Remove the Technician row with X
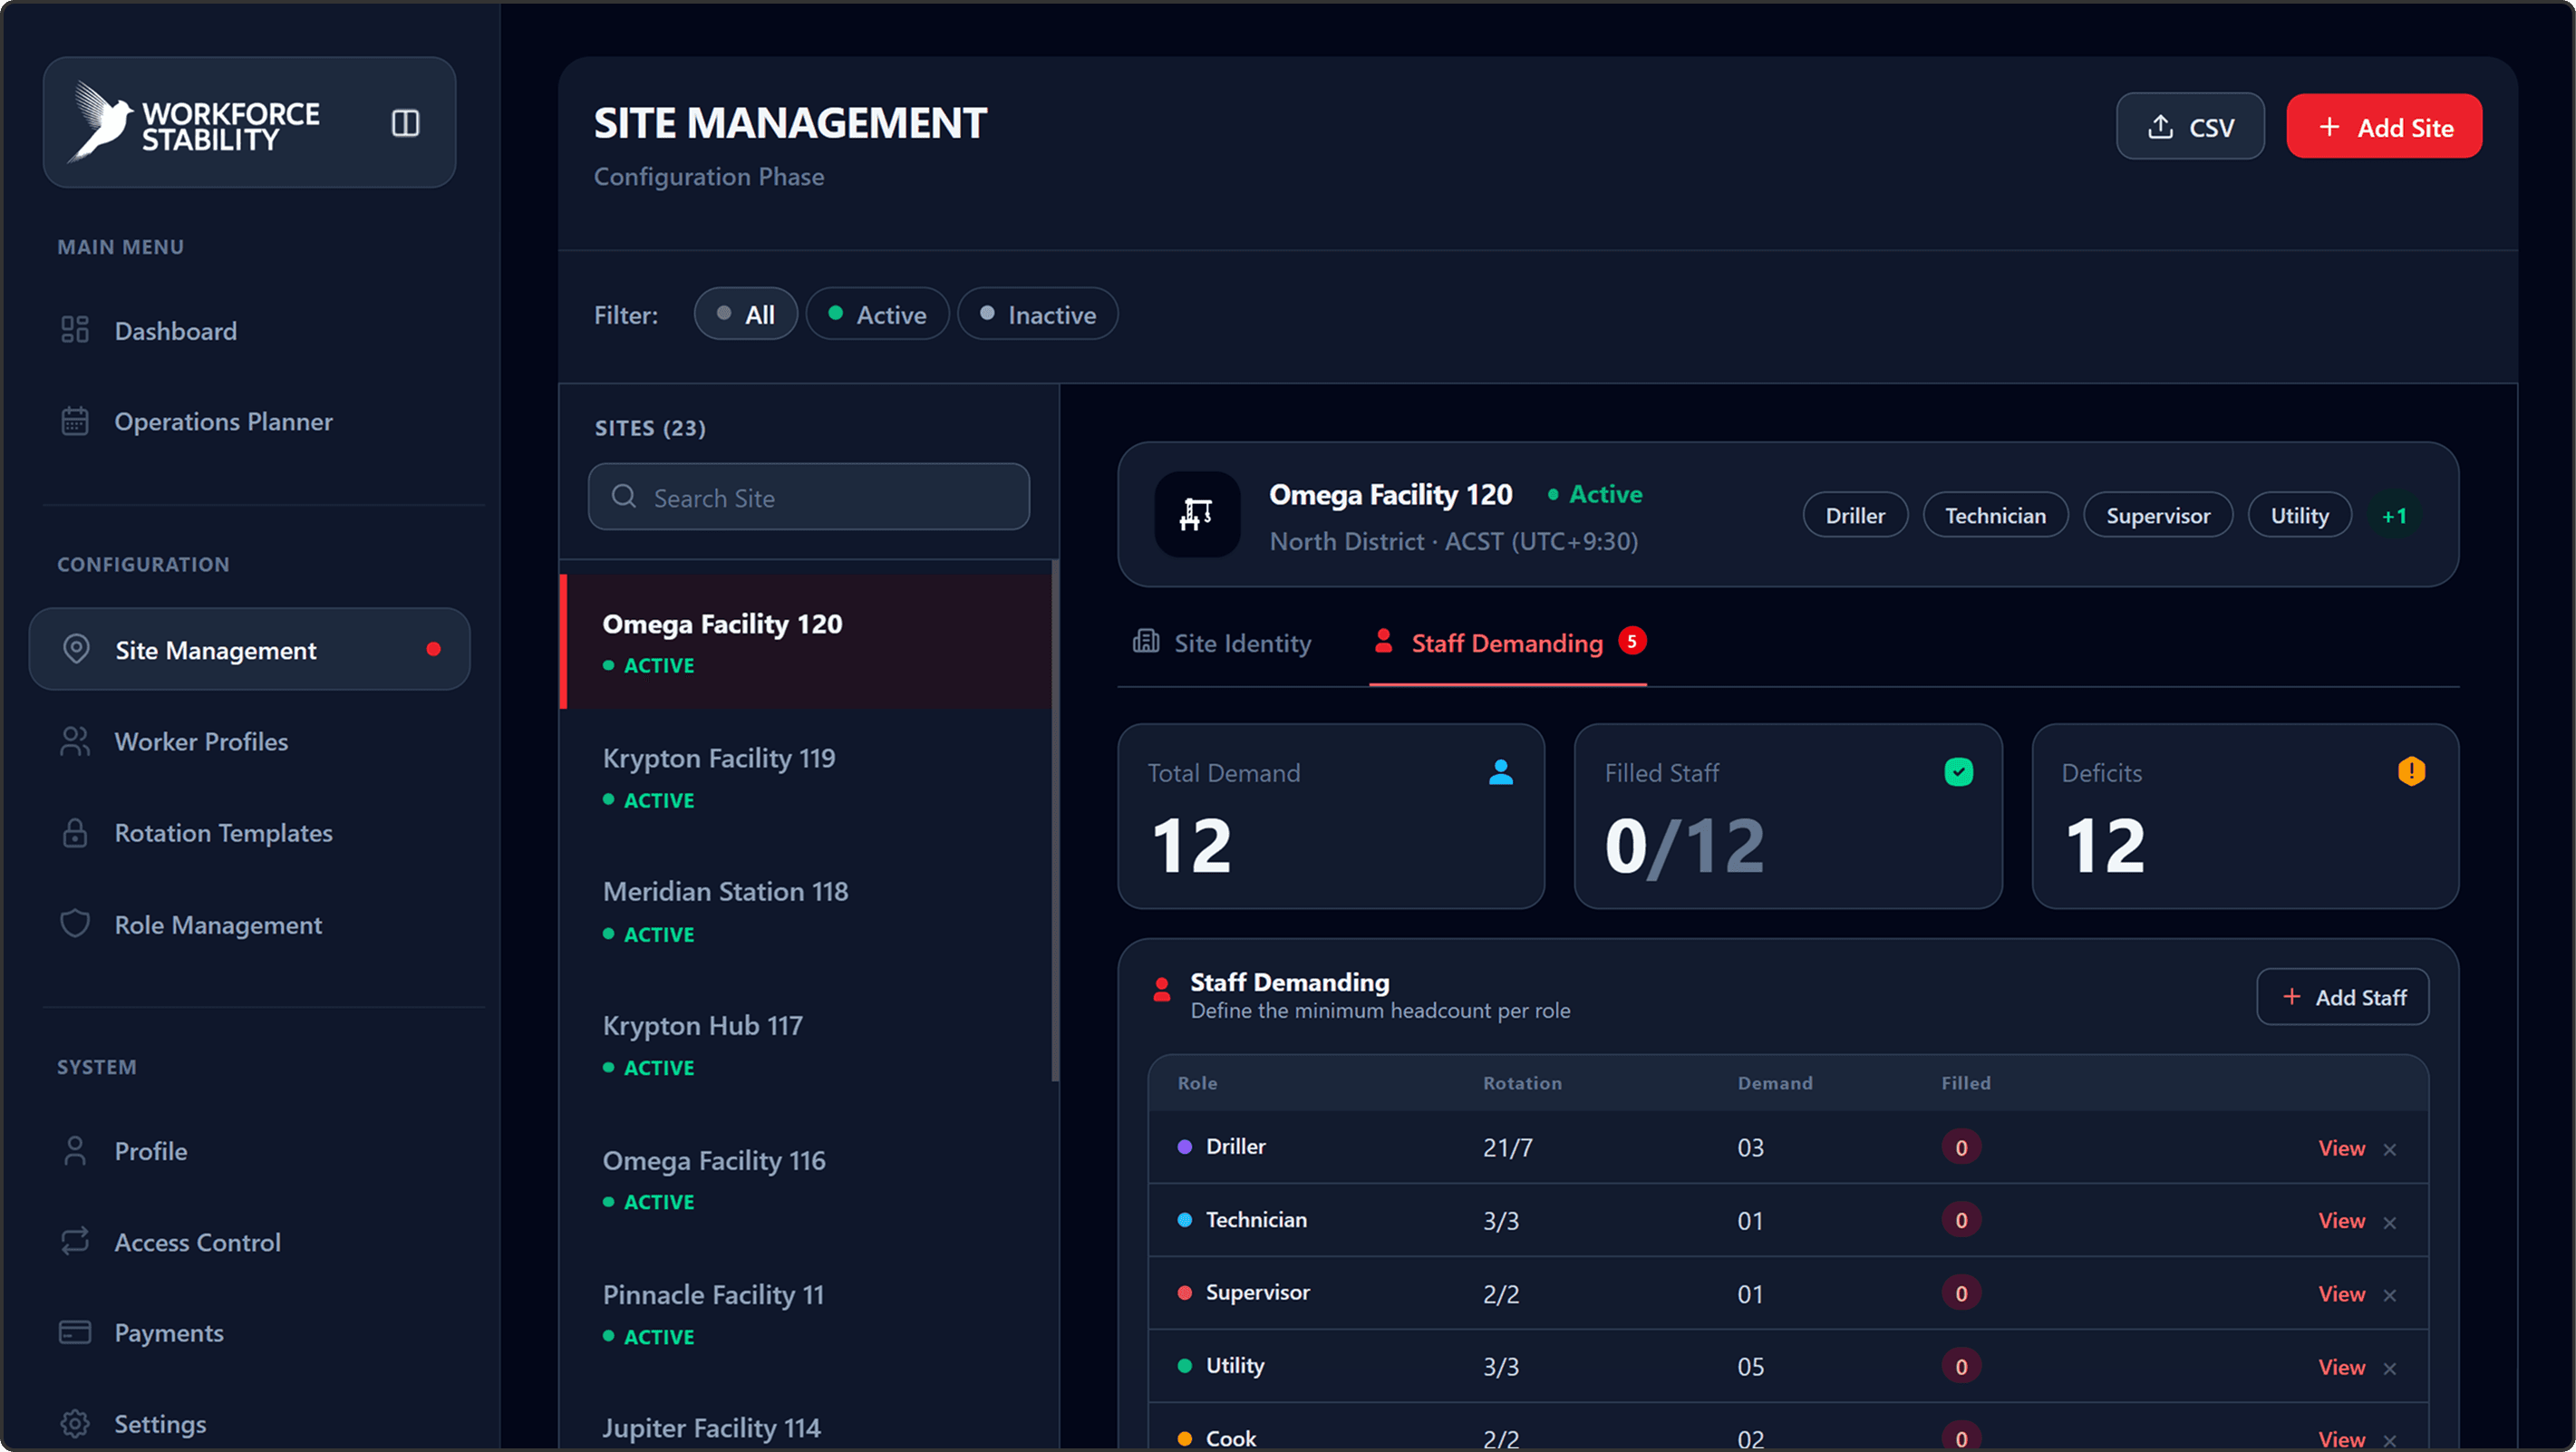 [x=2390, y=1223]
